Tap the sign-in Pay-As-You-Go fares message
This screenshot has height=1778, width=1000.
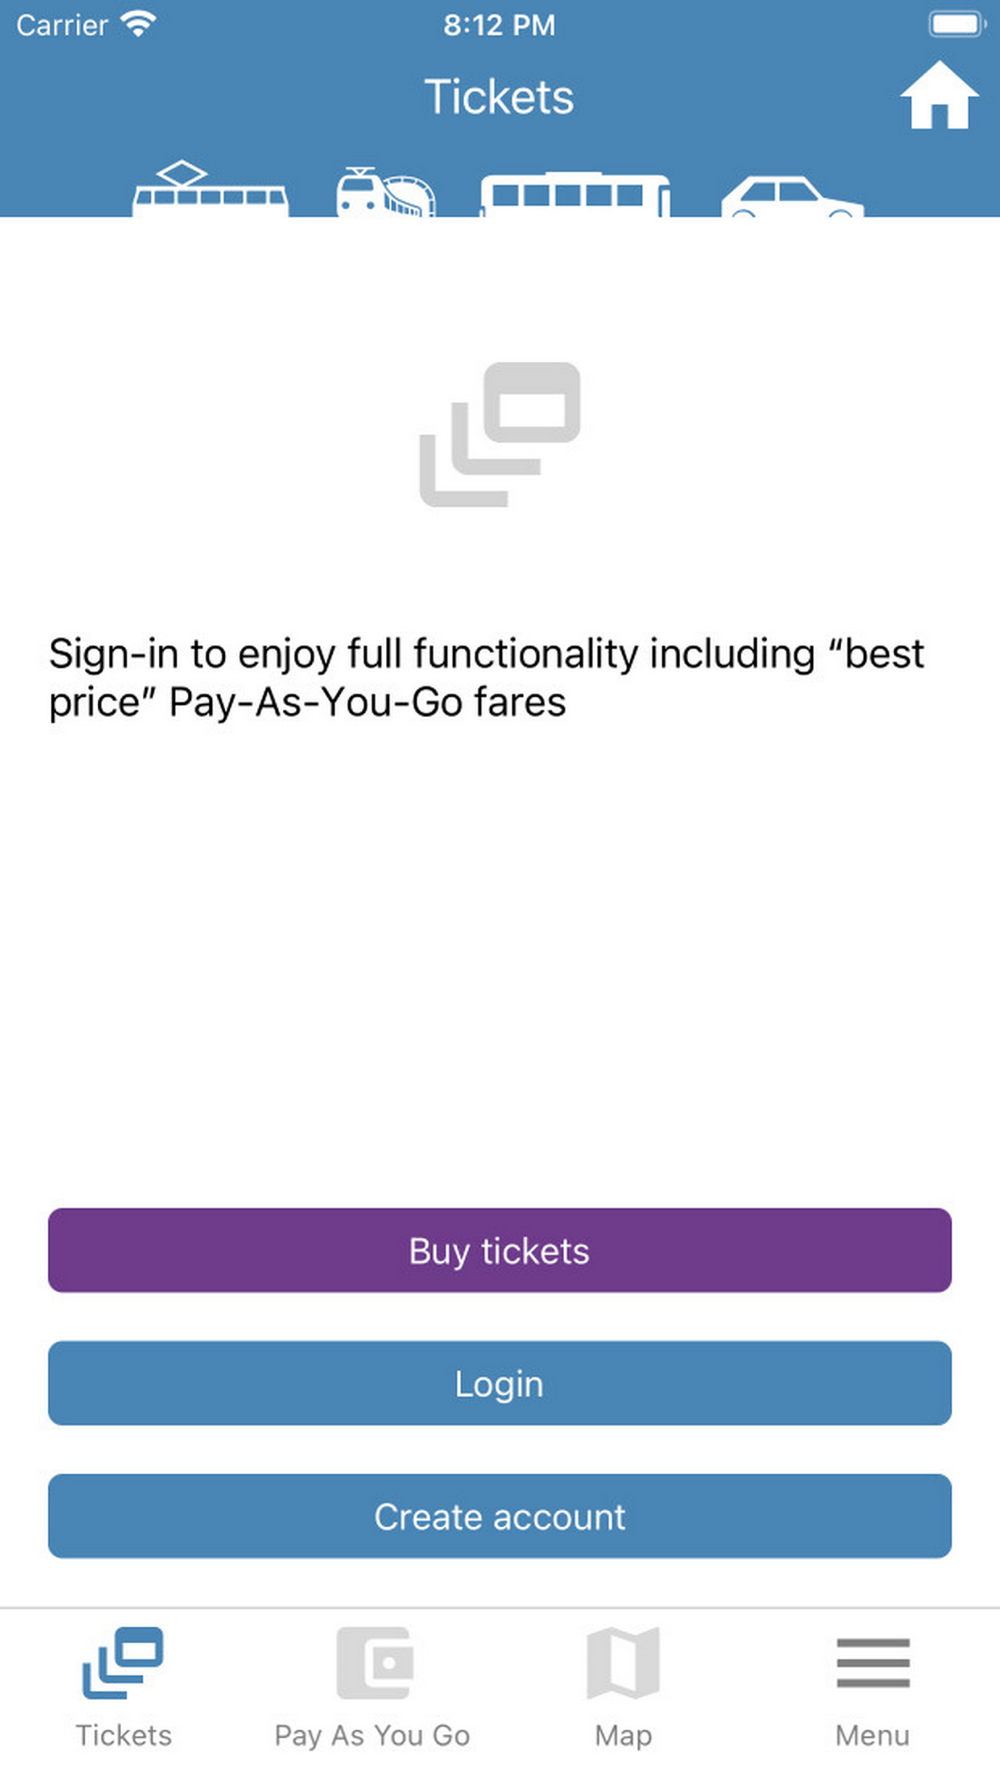486,678
